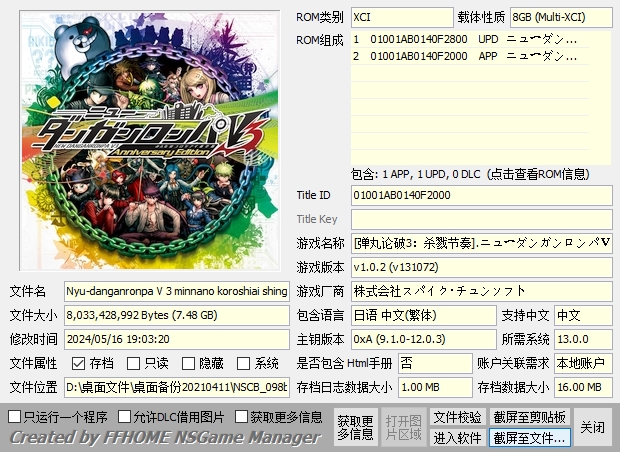Select the APP row in ROM组成 list
This screenshot has width=620, height=452.
pos(480,56)
